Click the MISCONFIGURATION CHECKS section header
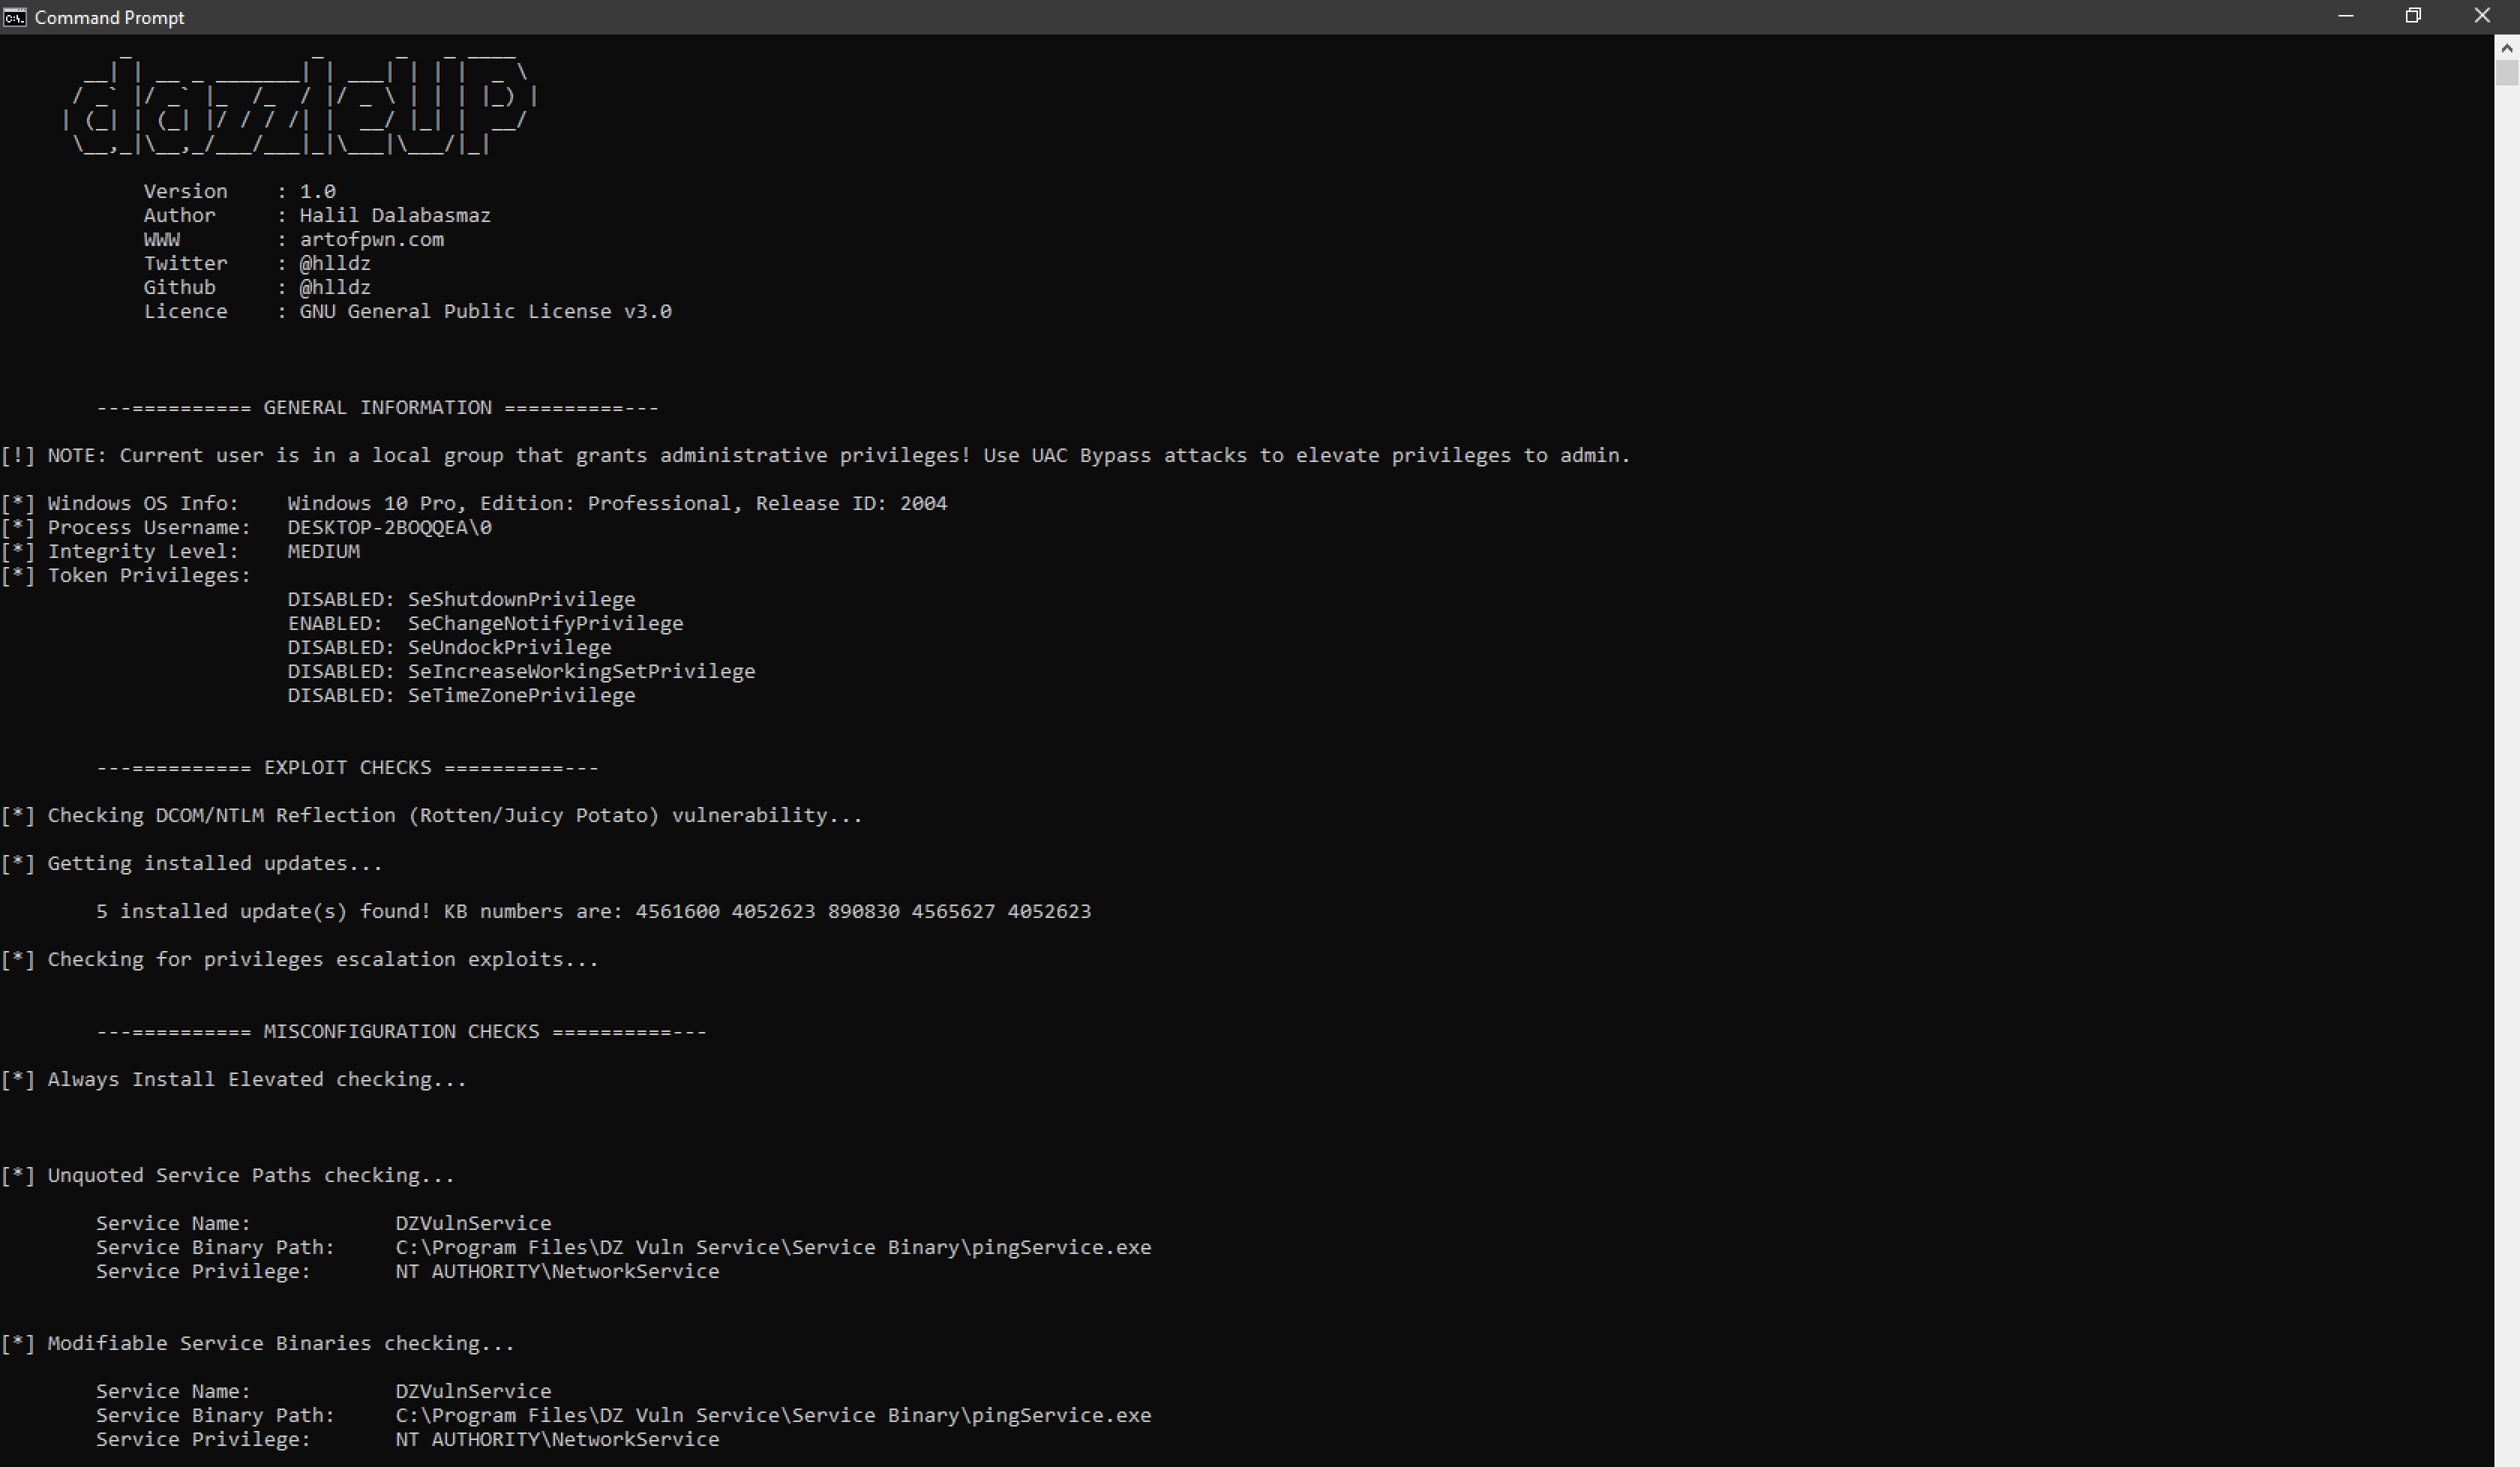Viewport: 2520px width, 1467px height. (401, 1031)
